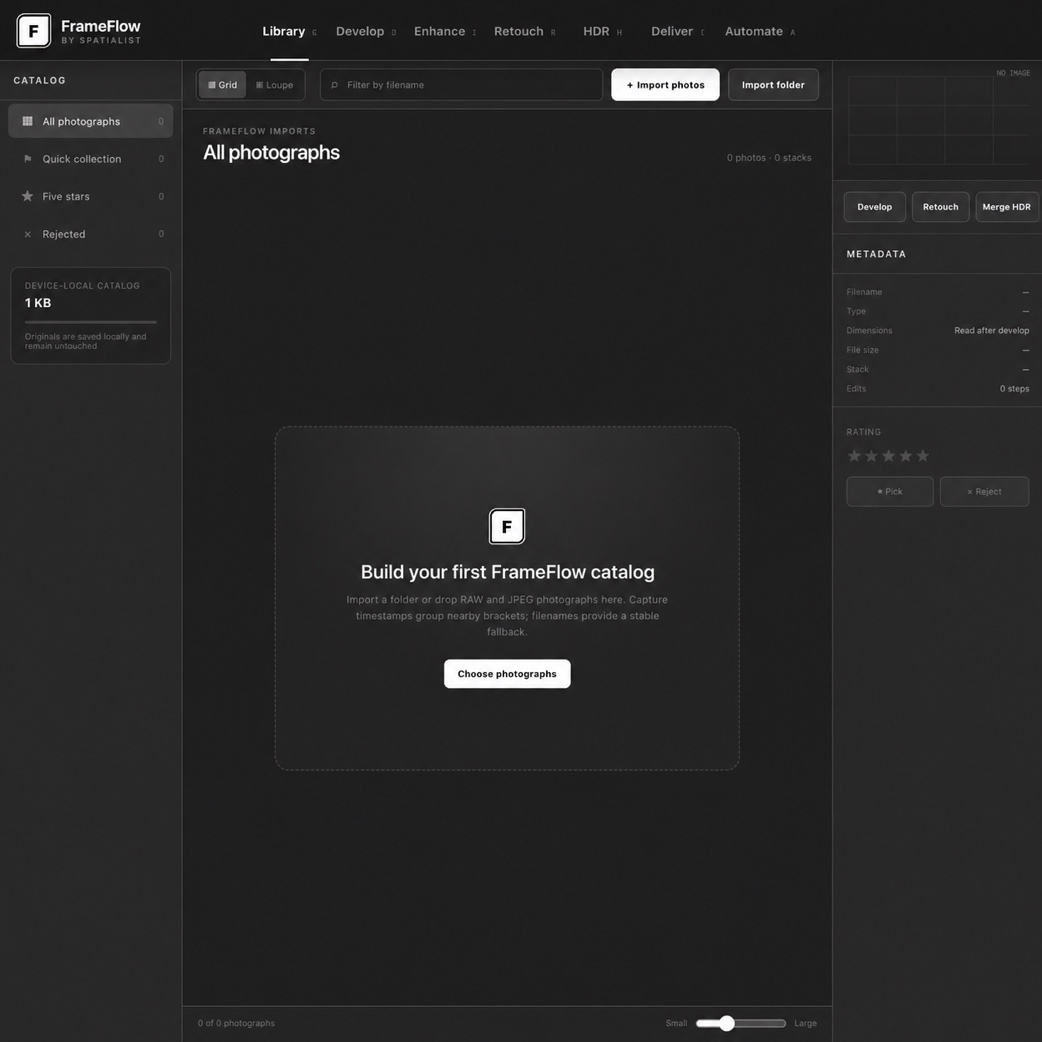This screenshot has height=1042, width=1042.
Task: Click the Quick collection flag icon
Action: (x=27, y=159)
